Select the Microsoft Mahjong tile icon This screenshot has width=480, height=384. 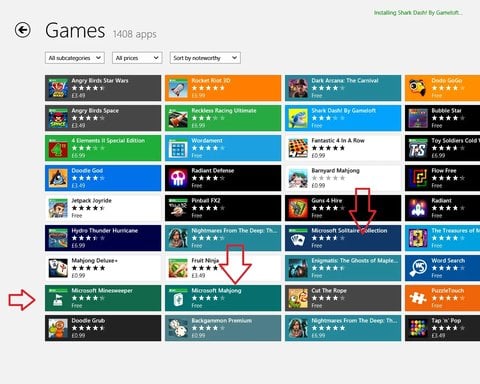[x=178, y=298]
